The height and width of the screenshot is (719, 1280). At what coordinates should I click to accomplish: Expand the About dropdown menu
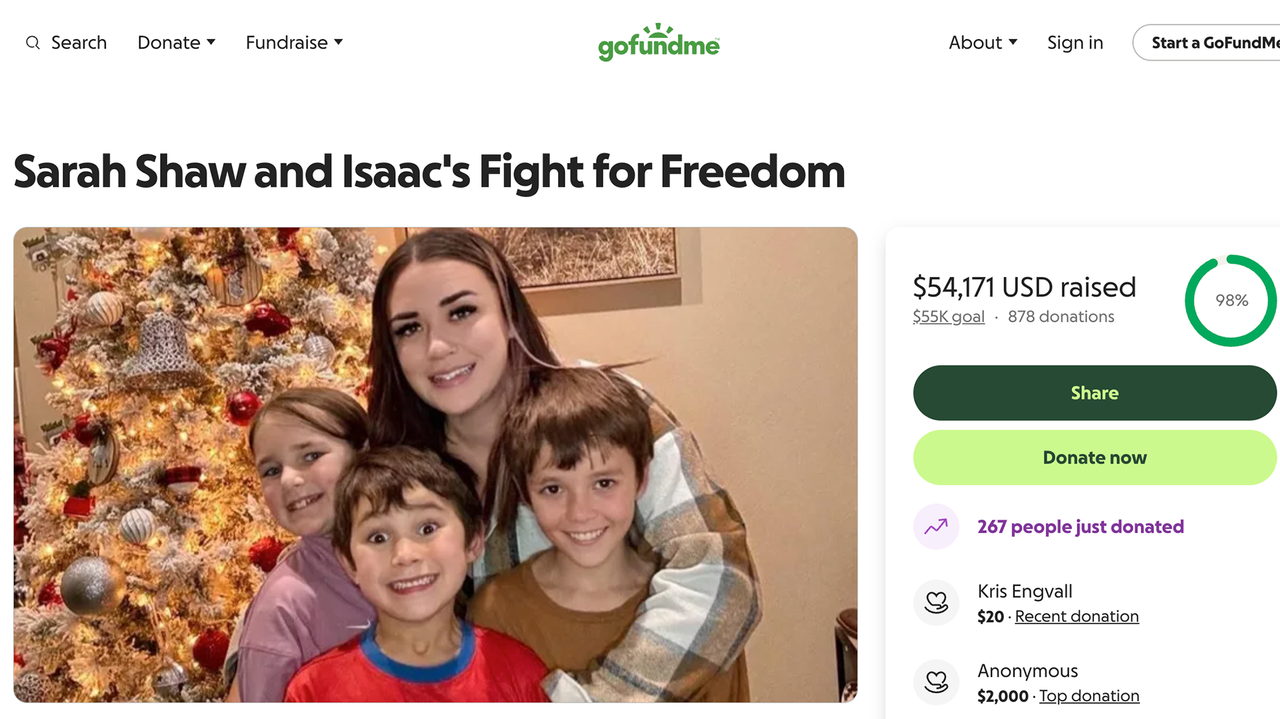coord(983,43)
